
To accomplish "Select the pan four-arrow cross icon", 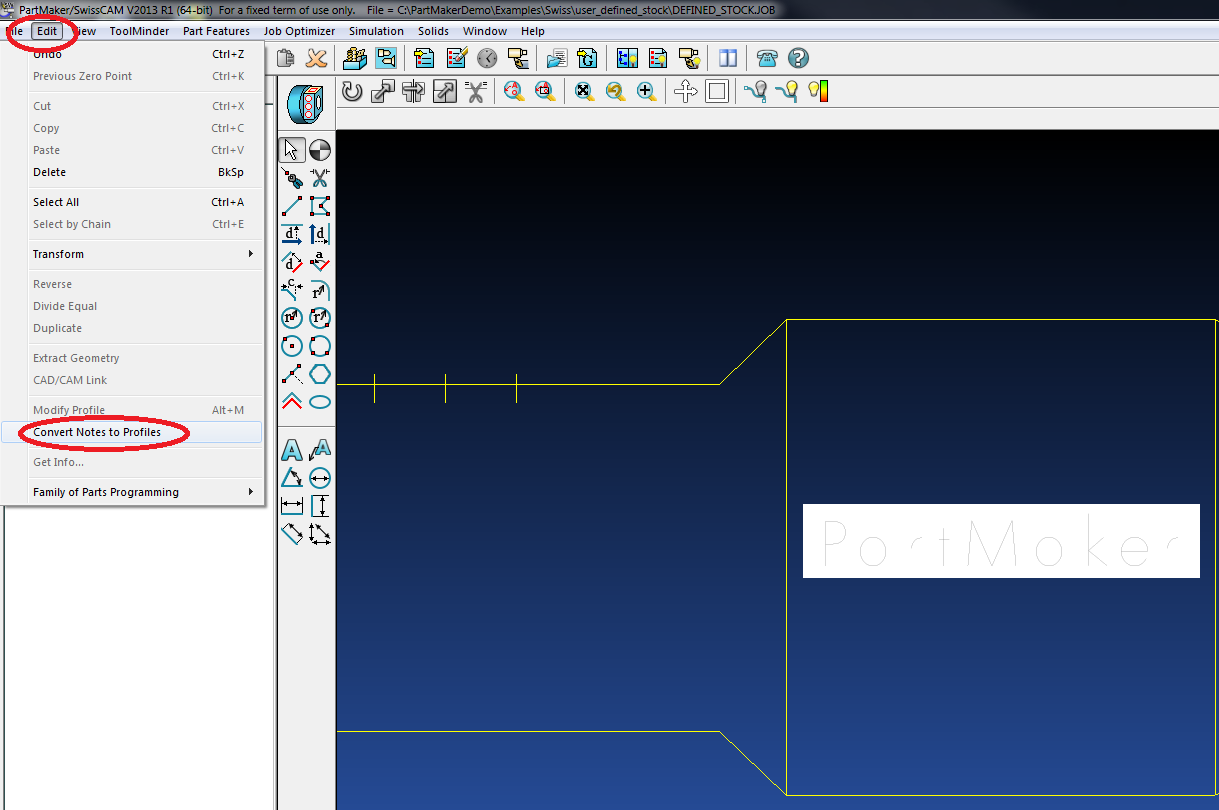I will (685, 92).
